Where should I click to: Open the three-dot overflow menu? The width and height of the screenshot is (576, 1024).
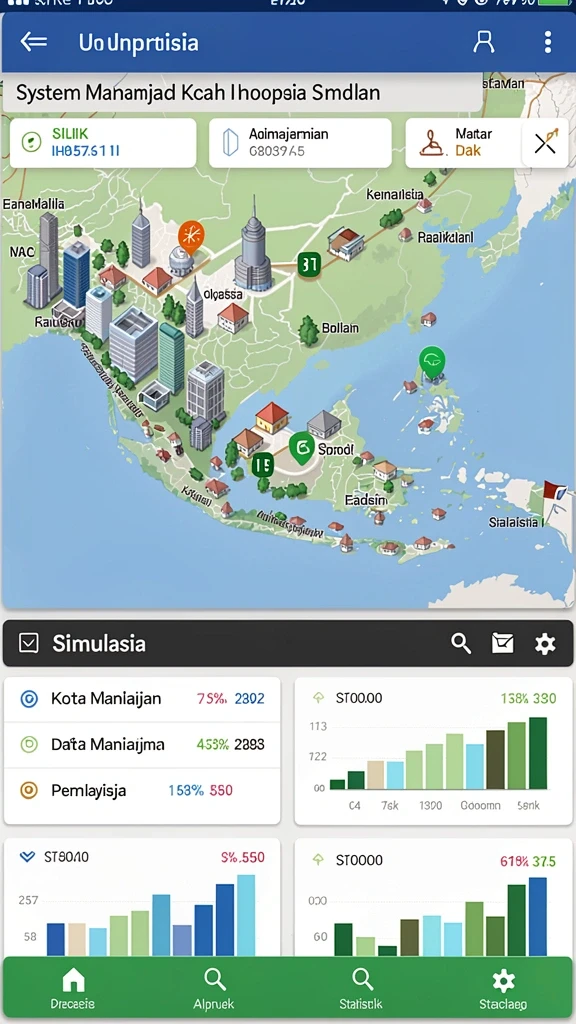[547, 42]
